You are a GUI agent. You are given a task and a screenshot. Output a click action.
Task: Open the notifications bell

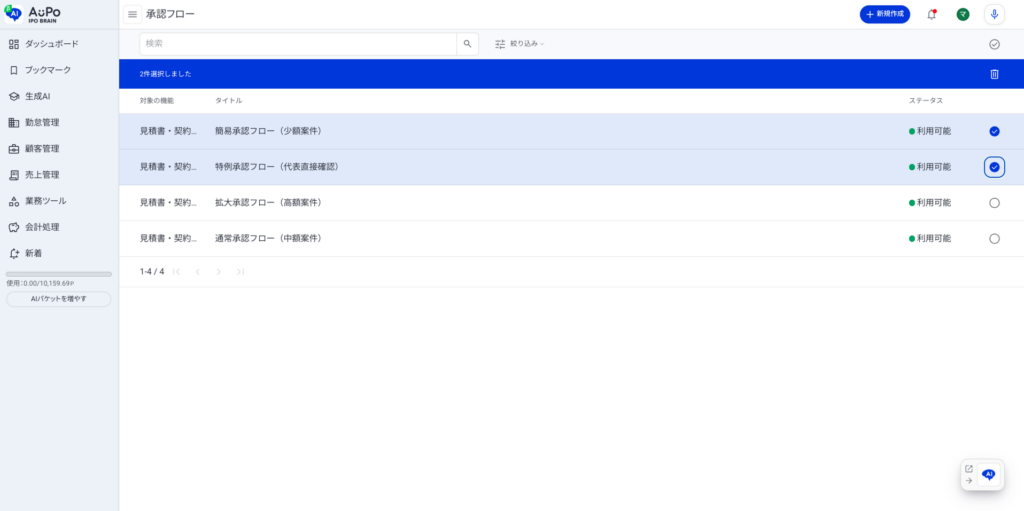[x=931, y=14]
